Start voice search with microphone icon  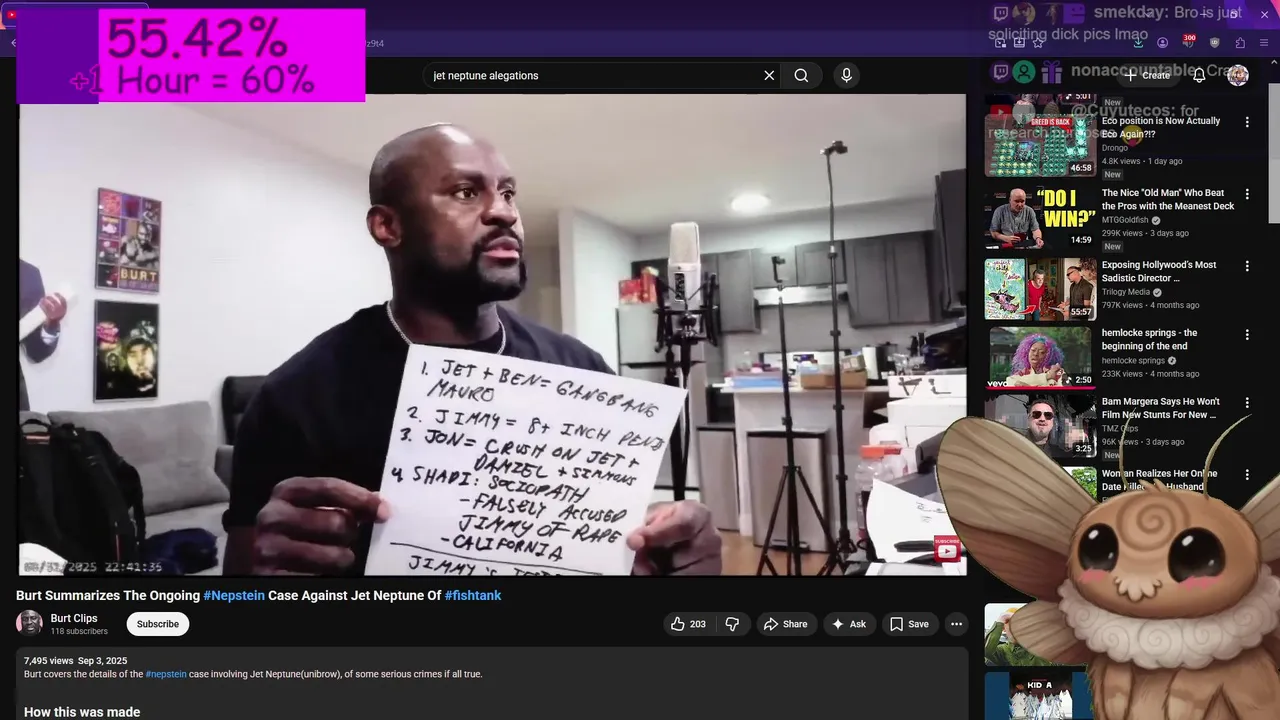846,75
